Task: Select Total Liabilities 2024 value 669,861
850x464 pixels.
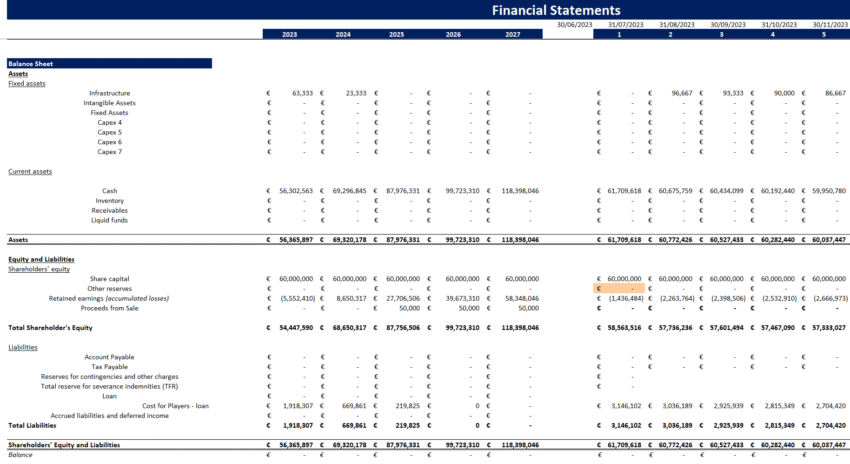Action: point(355,425)
